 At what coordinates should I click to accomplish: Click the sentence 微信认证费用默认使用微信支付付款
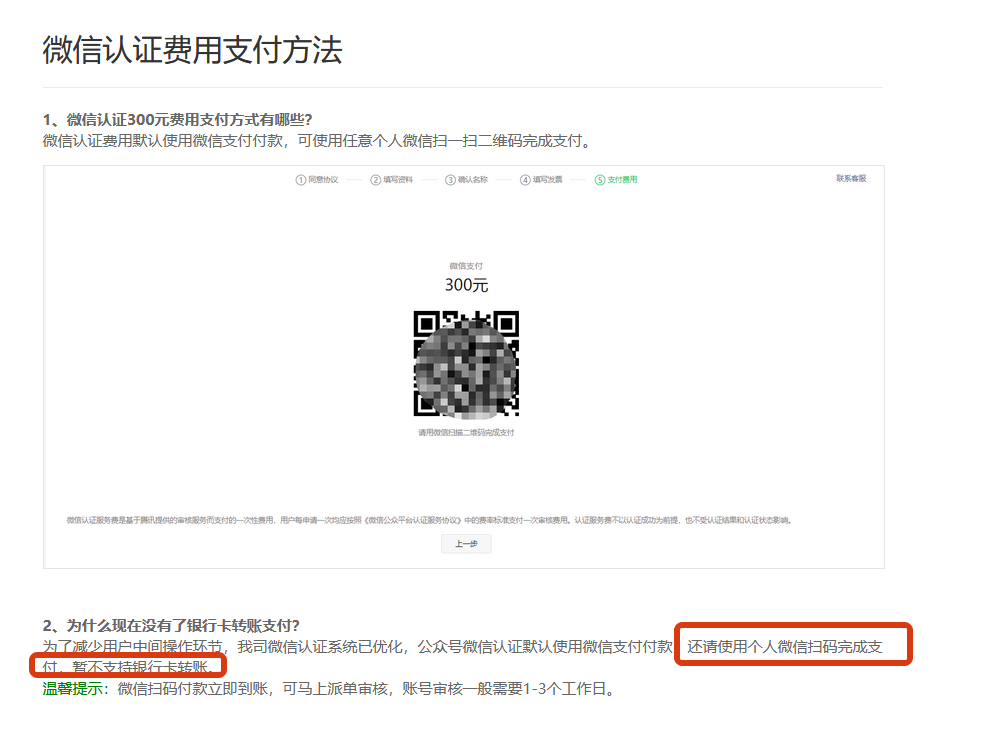(163, 141)
